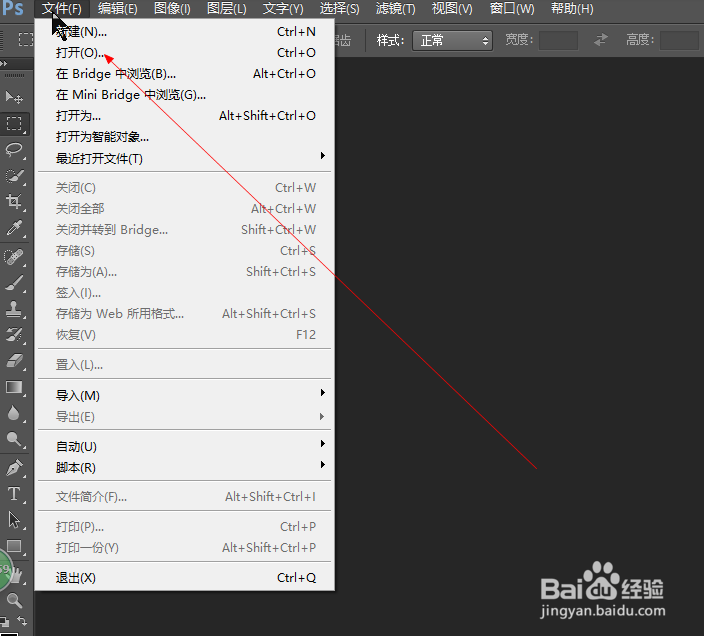The width and height of the screenshot is (704, 636).
Task: Open the 选择(S) menu
Action: 339,9
